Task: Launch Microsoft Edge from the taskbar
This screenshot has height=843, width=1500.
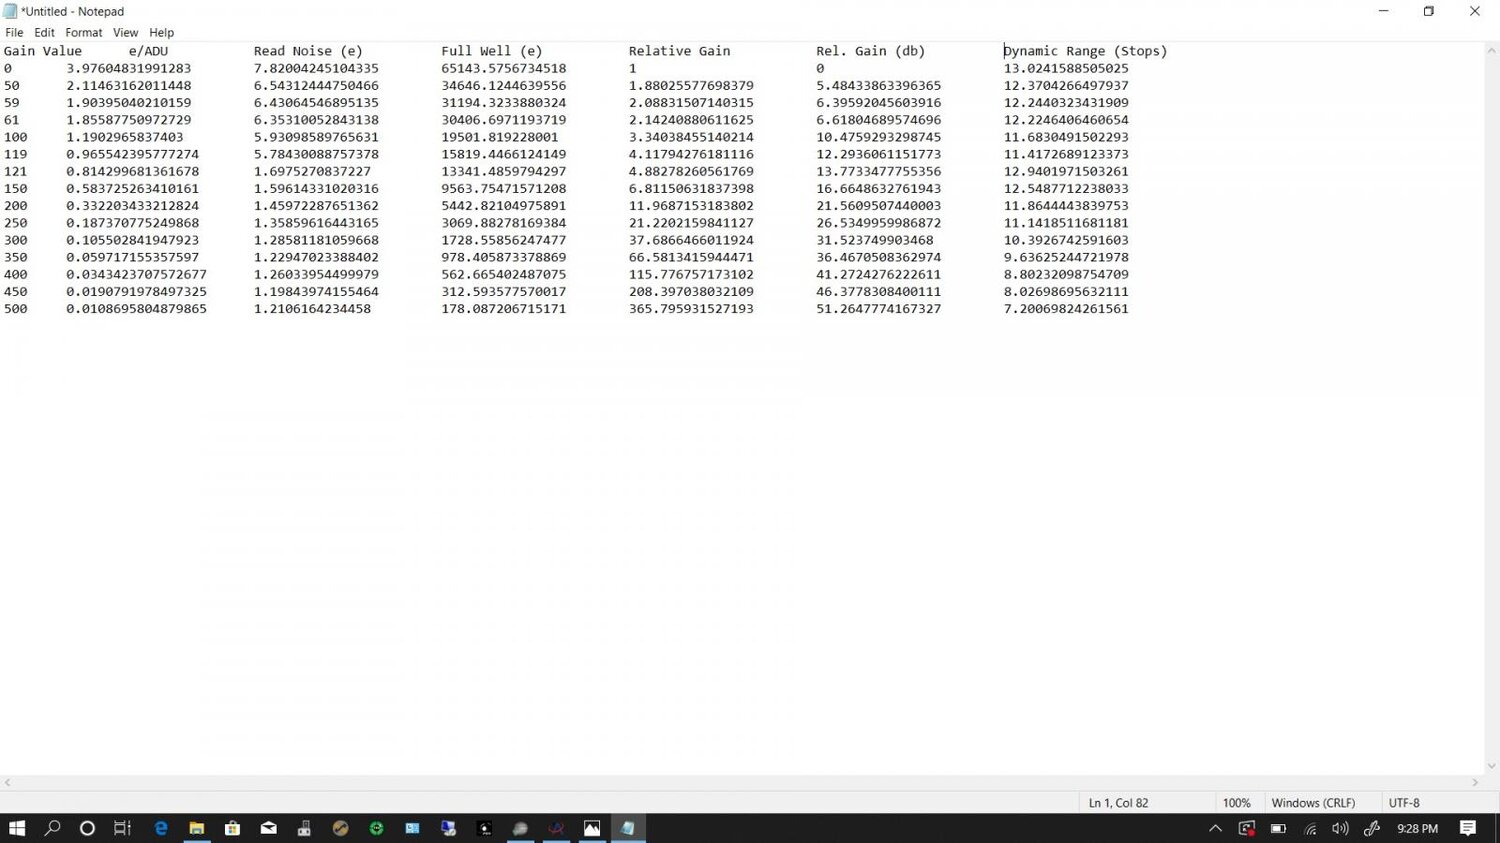Action: tap(161, 828)
